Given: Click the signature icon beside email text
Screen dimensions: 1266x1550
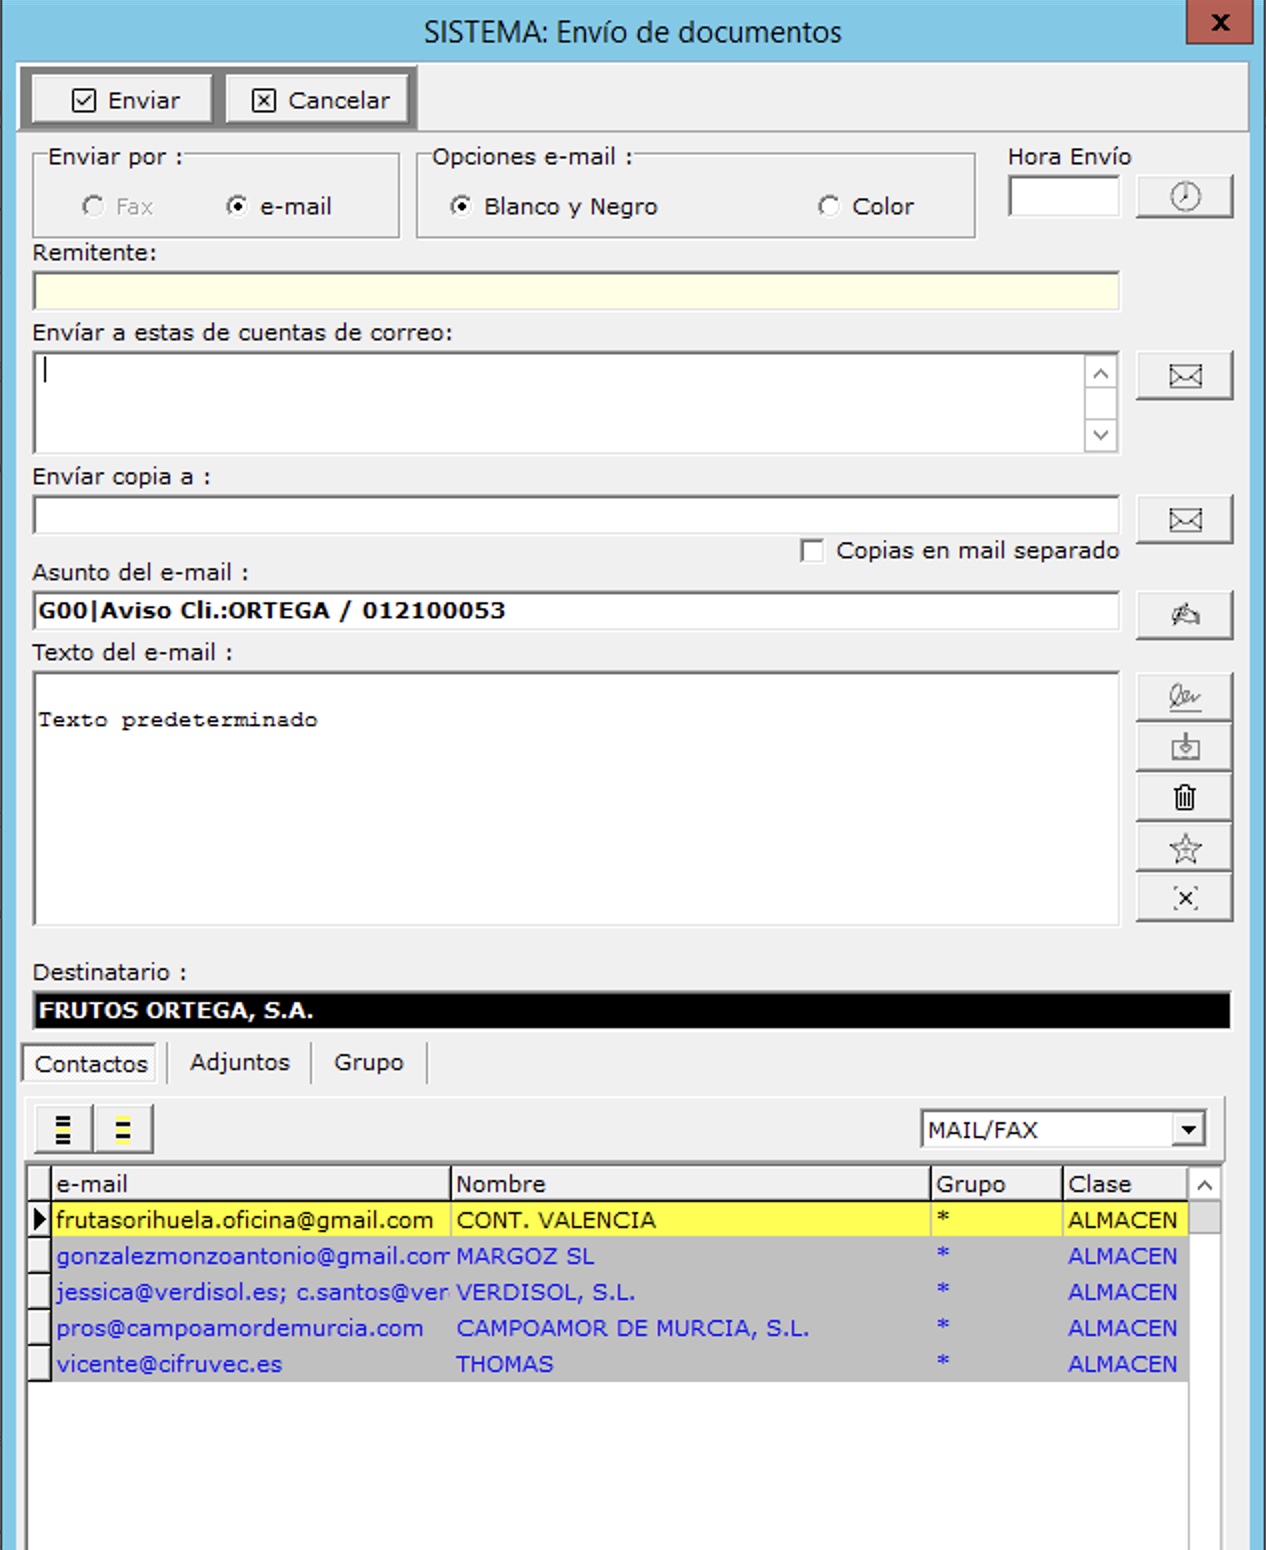Looking at the screenshot, I should [1184, 696].
